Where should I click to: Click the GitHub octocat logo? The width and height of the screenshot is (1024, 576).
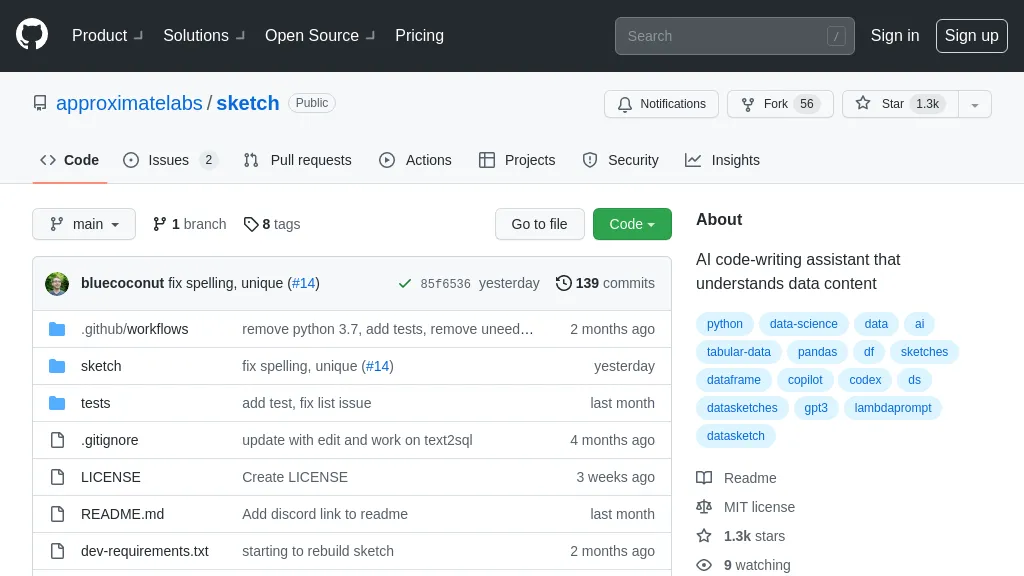tap(31, 33)
